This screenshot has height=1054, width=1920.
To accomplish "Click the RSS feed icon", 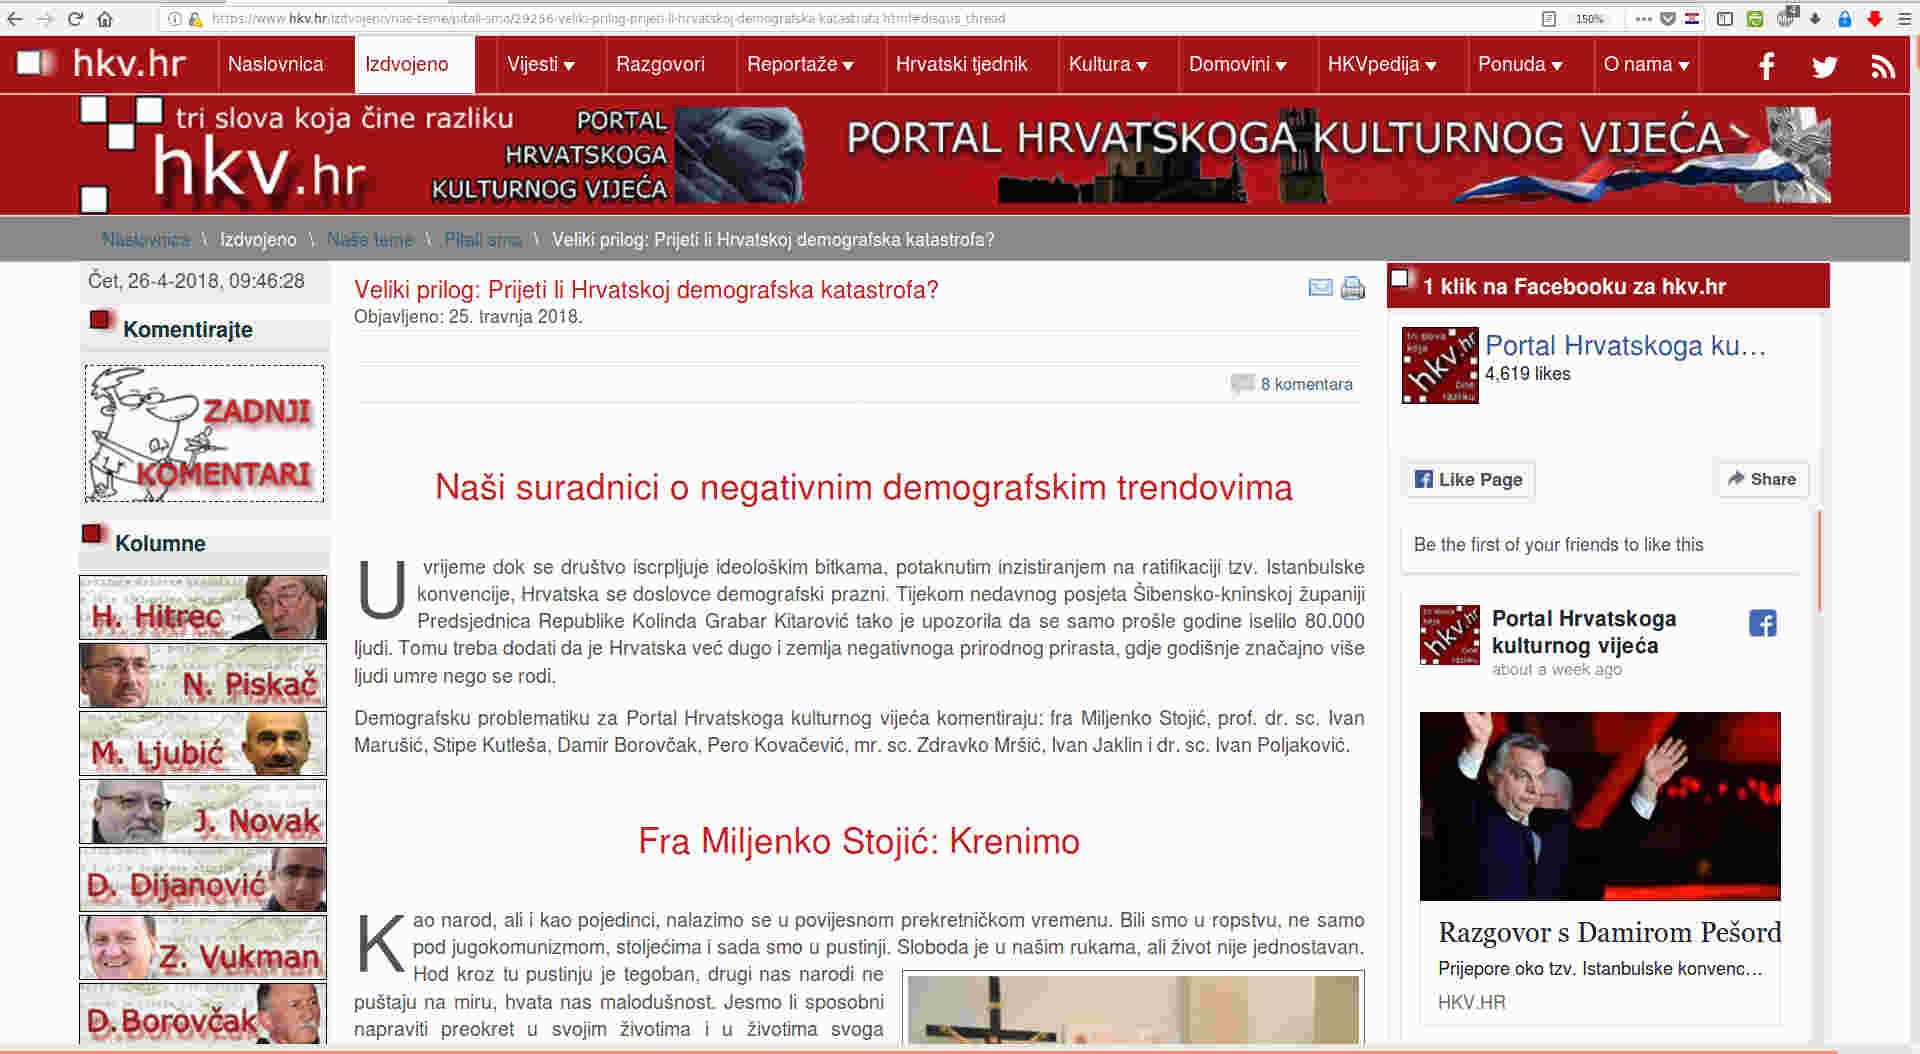I will click(x=1883, y=66).
